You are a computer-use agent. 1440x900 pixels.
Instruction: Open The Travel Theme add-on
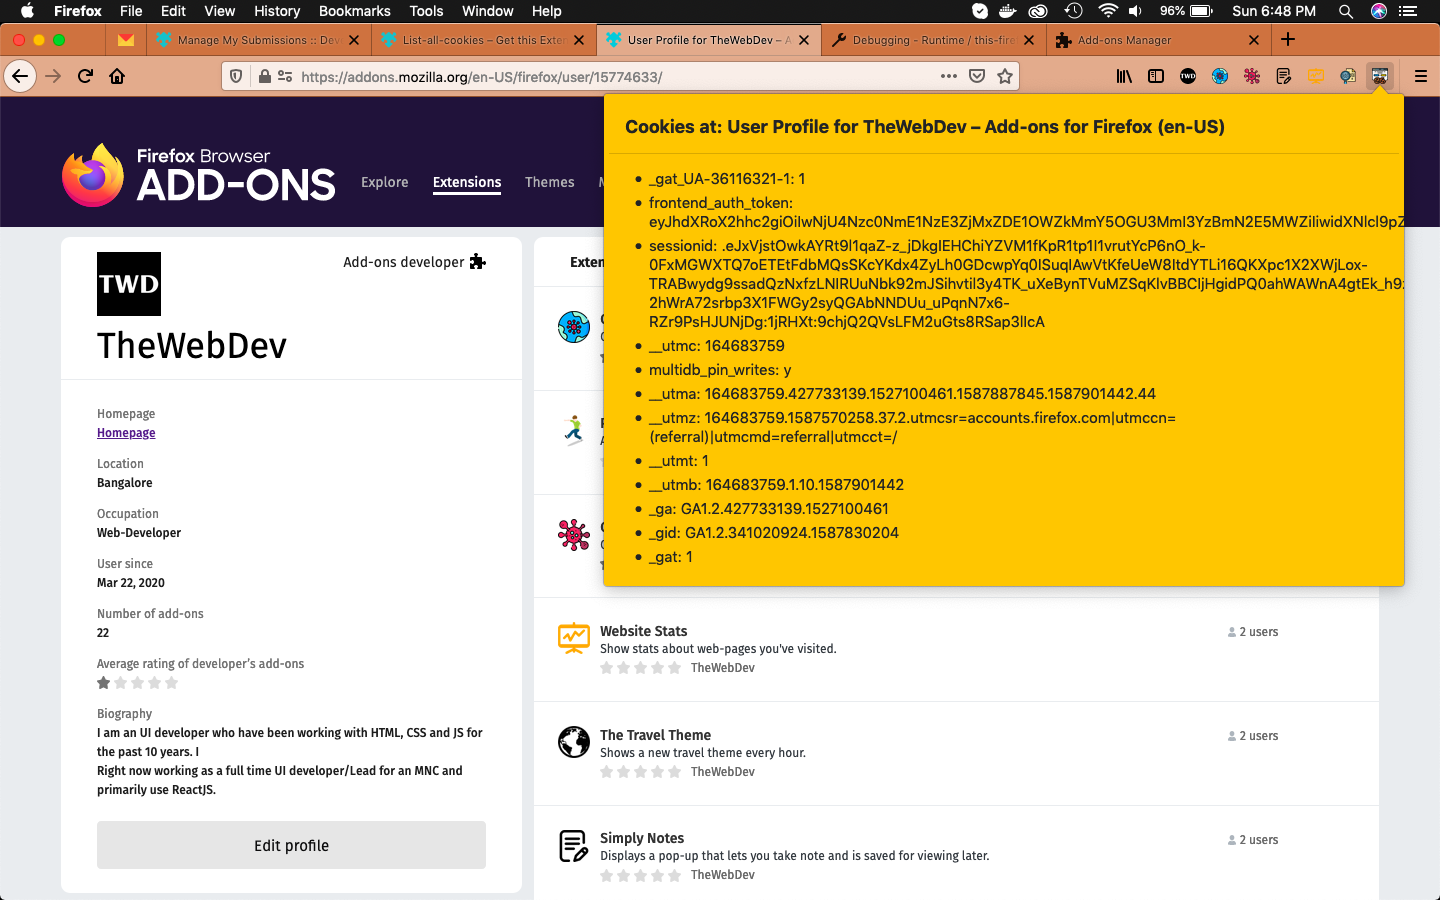tap(655, 735)
